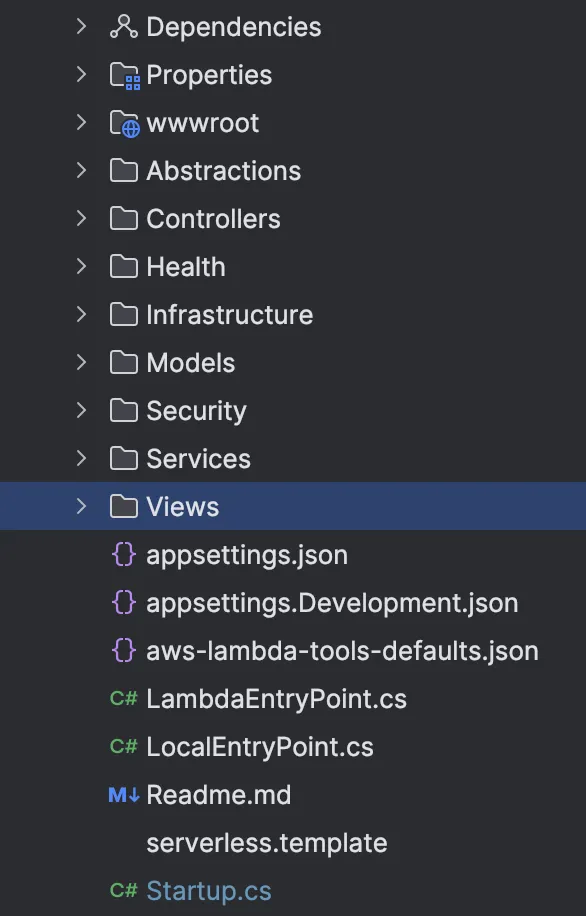Expand the Controllers folder
This screenshot has width=586, height=916.
[x=81, y=219]
